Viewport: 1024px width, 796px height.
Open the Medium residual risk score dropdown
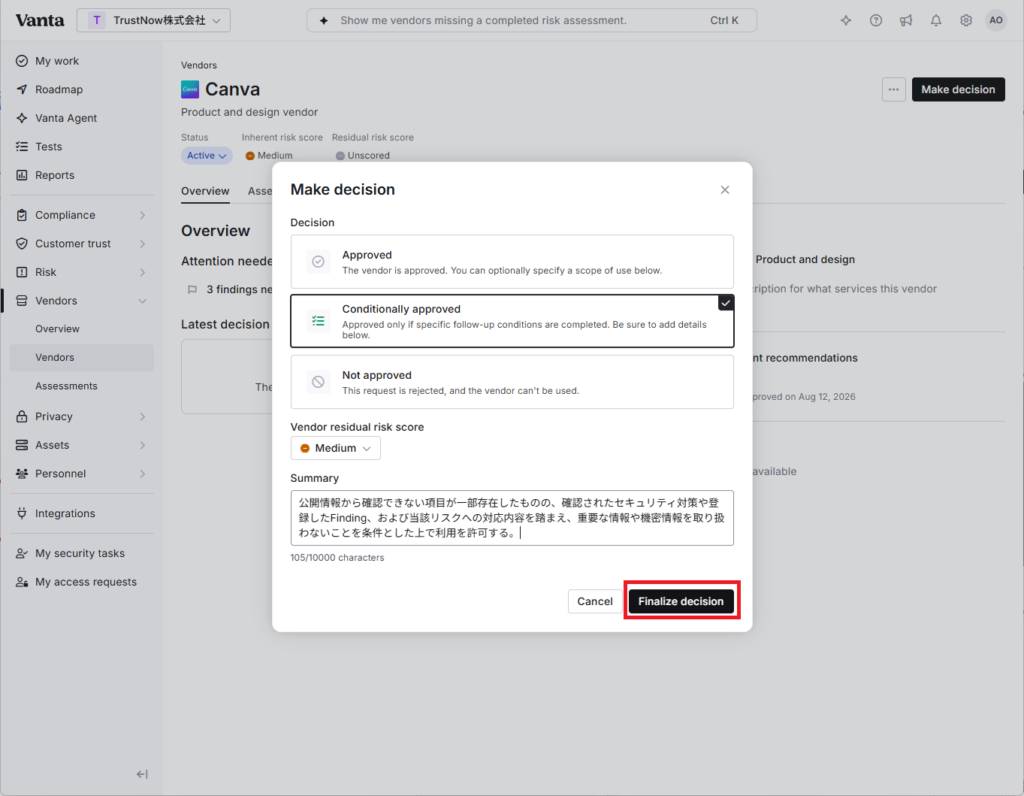coord(335,448)
